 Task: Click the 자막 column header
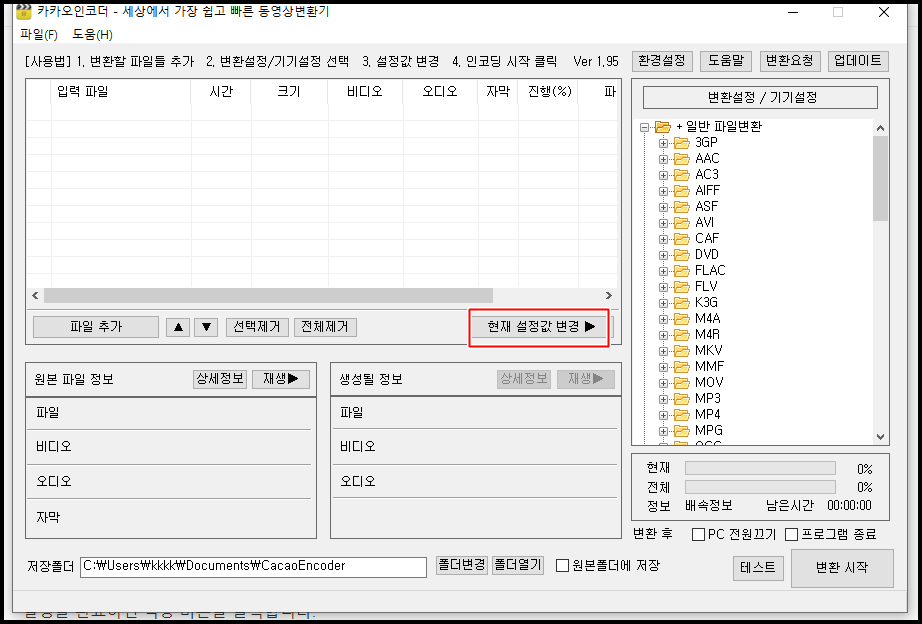point(497,92)
